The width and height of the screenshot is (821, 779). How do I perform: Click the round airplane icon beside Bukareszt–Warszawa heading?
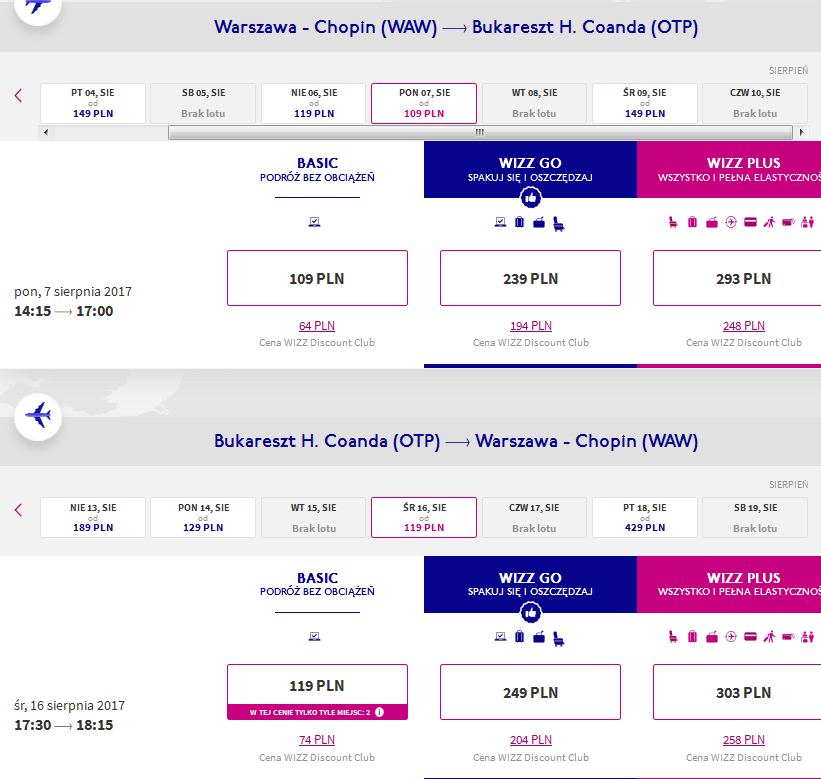point(38,416)
